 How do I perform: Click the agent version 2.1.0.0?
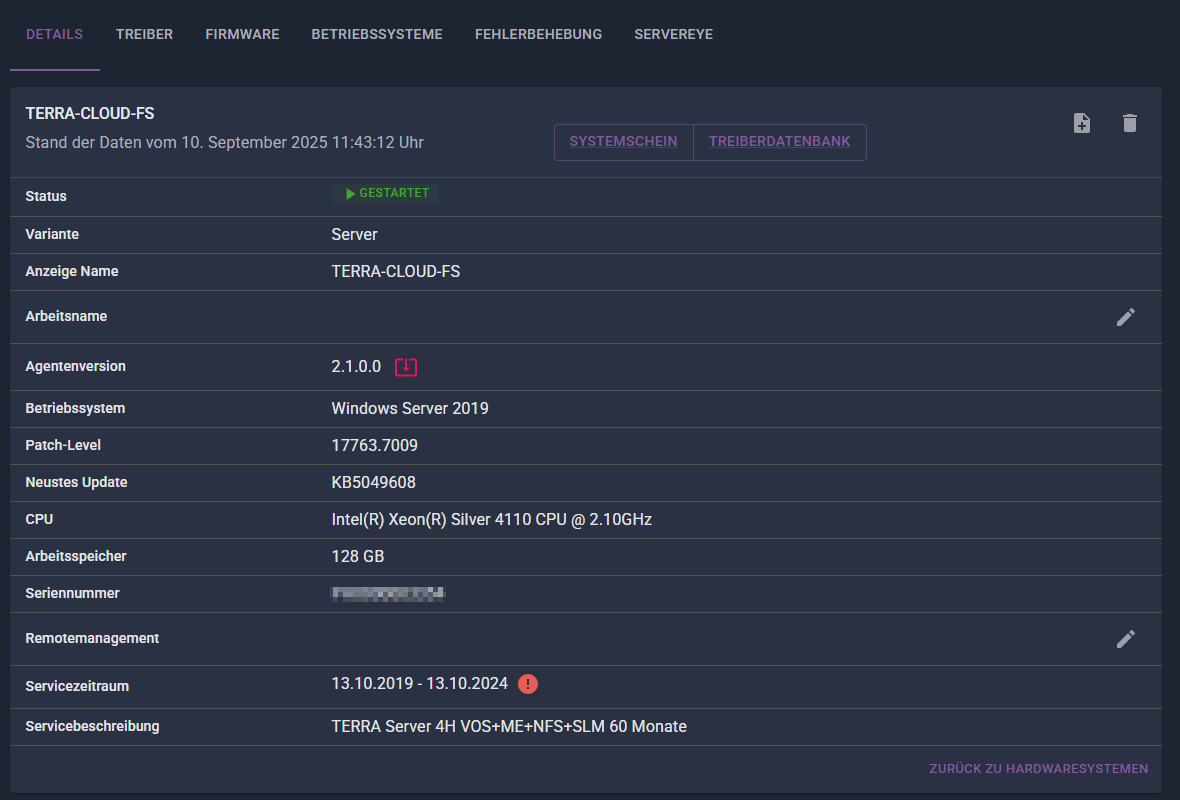(356, 367)
